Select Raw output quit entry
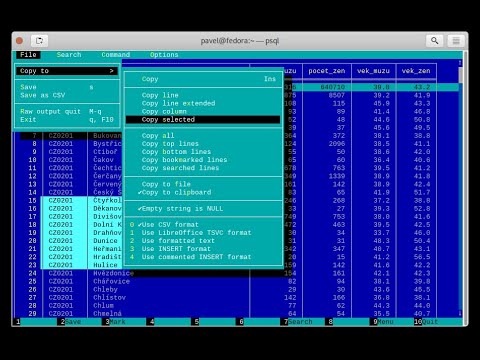The width and height of the screenshot is (480, 360). [x=67, y=111]
